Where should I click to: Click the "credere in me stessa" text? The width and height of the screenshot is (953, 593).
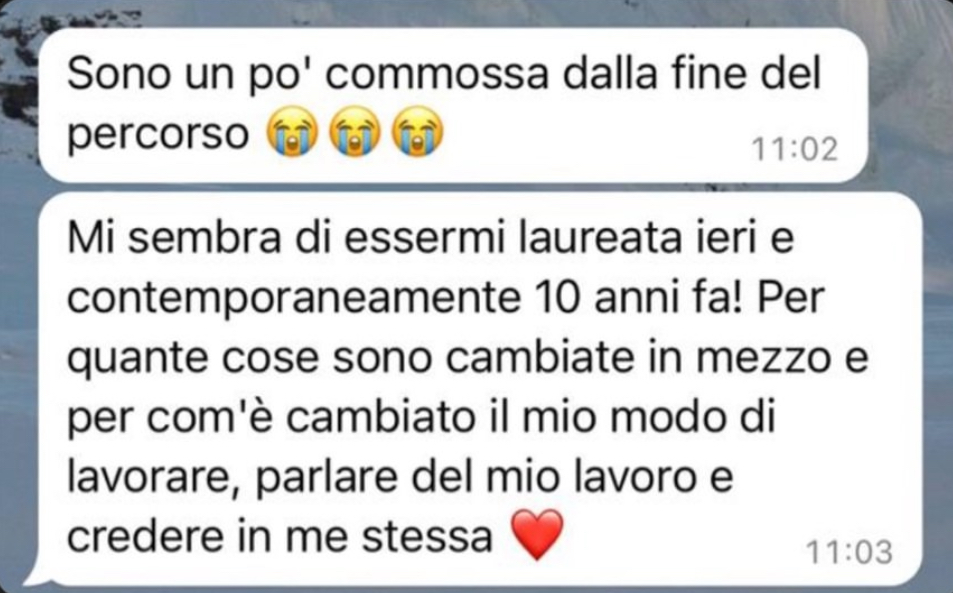pos(280,536)
